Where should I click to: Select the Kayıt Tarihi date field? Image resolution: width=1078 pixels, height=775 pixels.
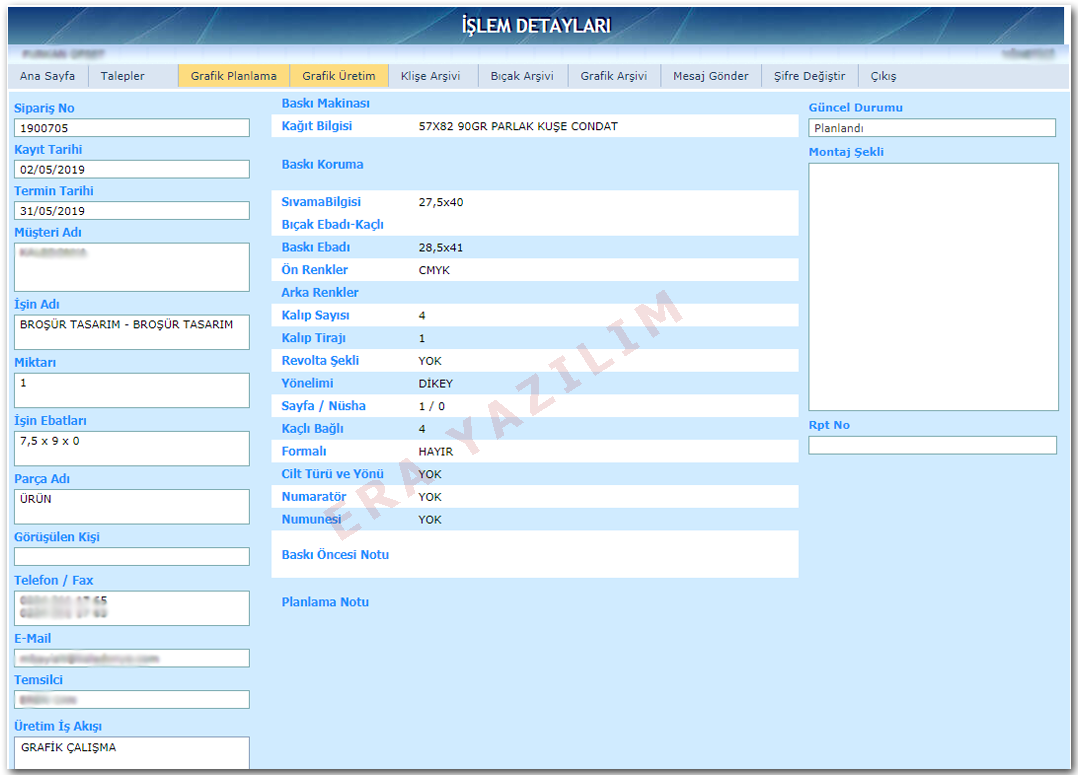pos(132,170)
